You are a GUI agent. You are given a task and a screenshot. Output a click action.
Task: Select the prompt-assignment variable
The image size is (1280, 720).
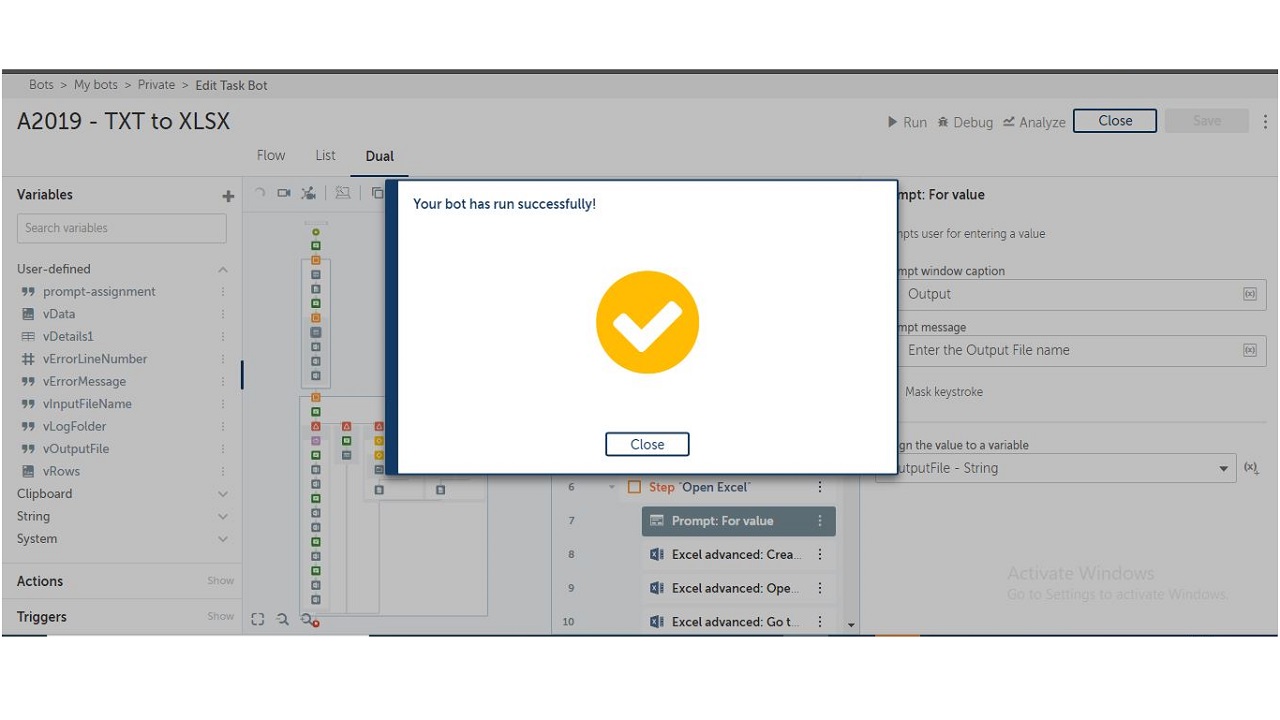(99, 292)
